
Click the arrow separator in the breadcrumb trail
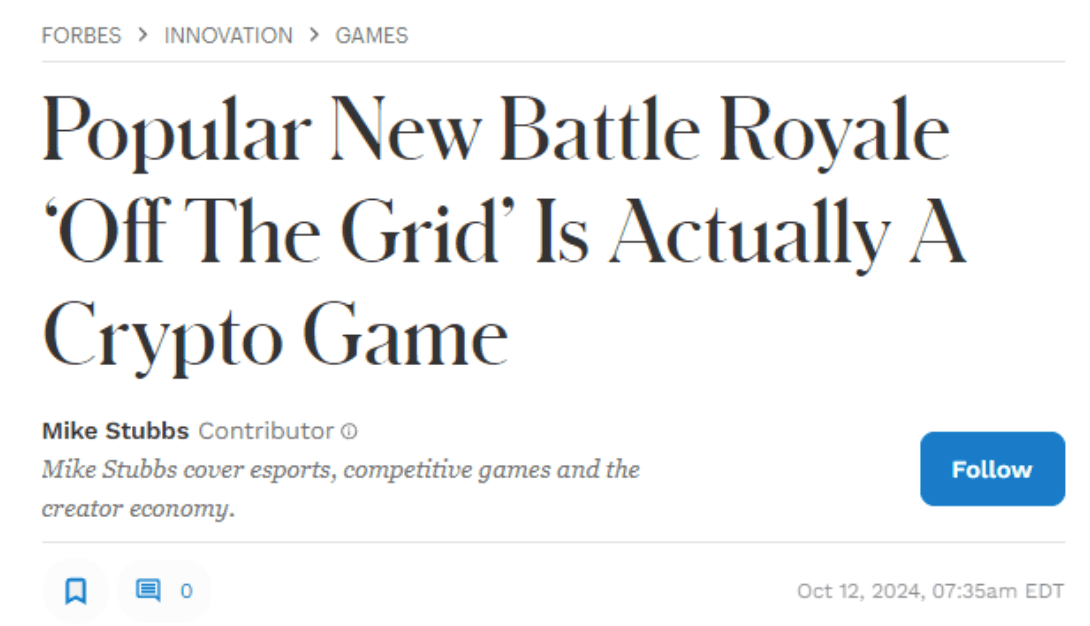tap(143, 35)
